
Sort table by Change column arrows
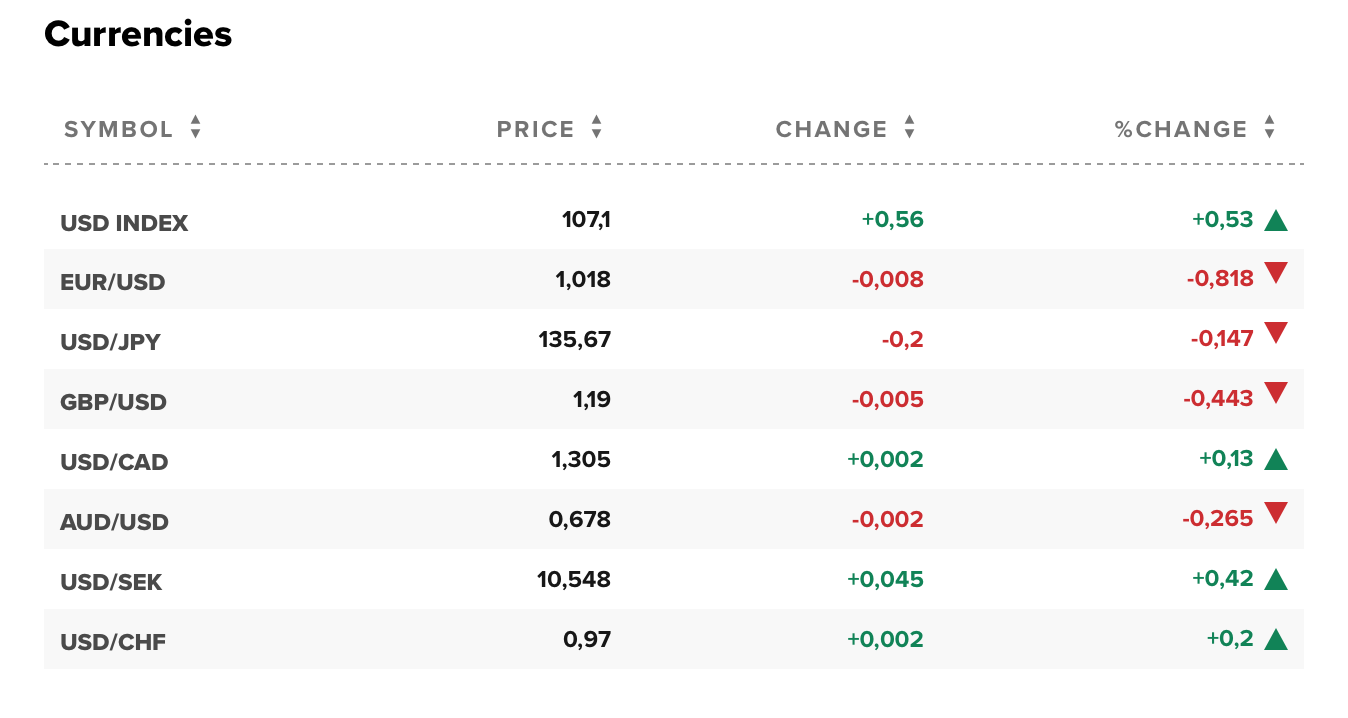[909, 127]
